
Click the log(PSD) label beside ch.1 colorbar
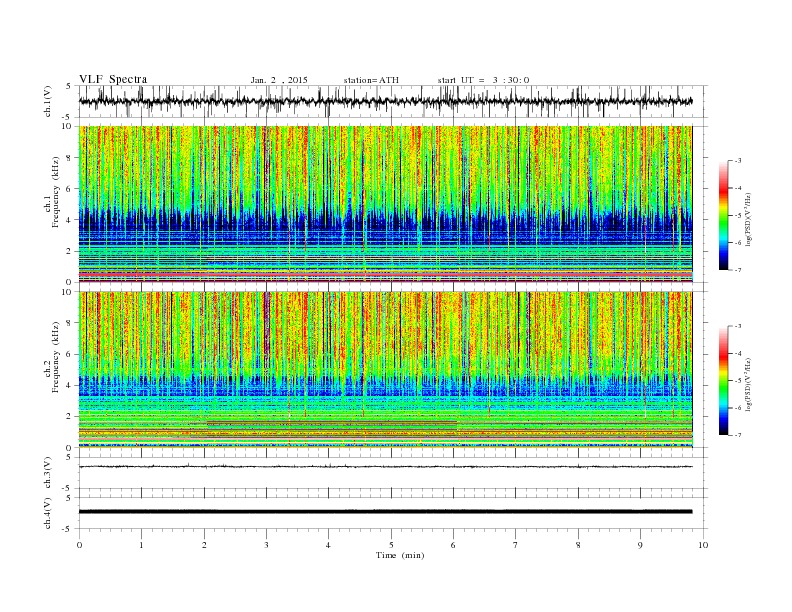tap(747, 220)
